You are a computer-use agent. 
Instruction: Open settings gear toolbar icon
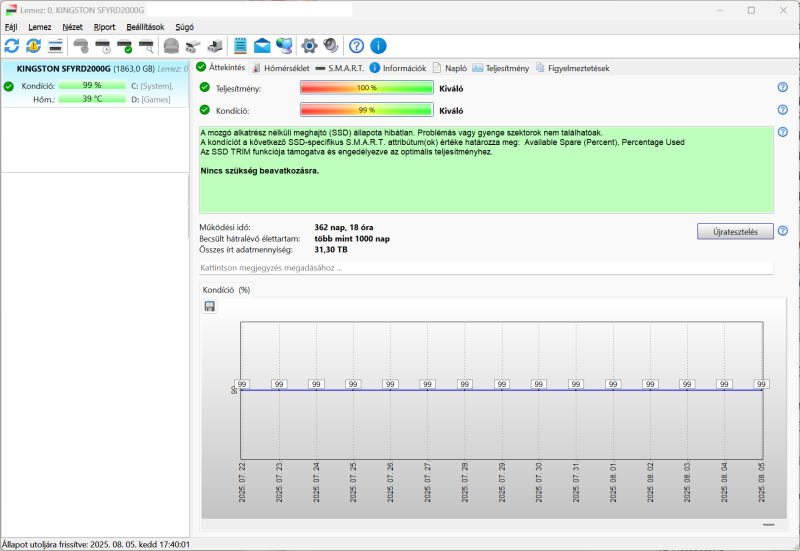point(309,46)
